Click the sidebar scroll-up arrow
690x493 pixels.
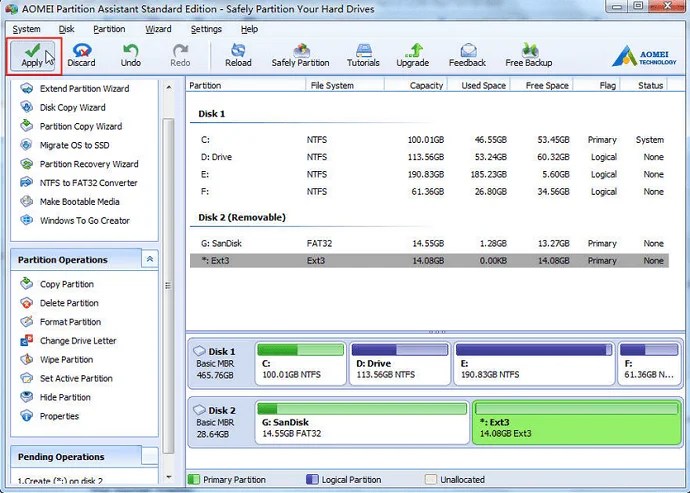click(169, 88)
